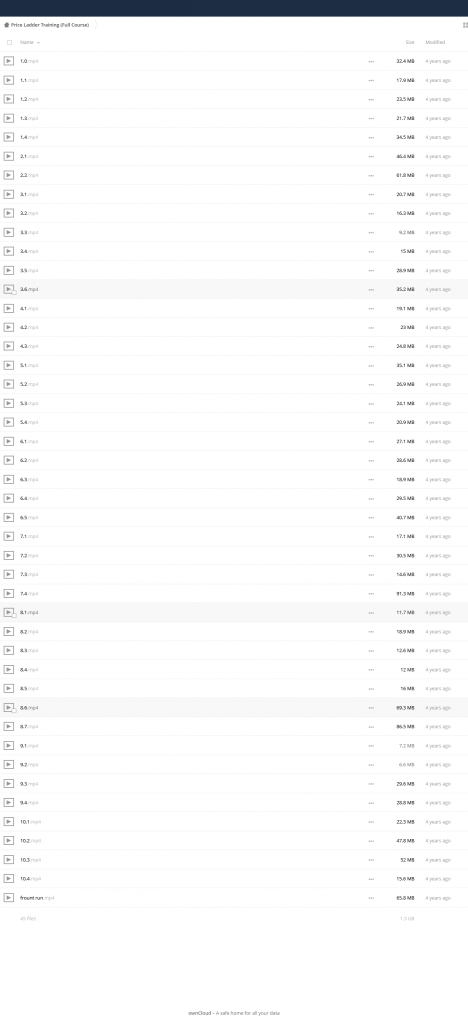This screenshot has height=1024, width=468.
Task: Check the checkbox on the 8.6.mp4 row
Action: tap(14, 711)
